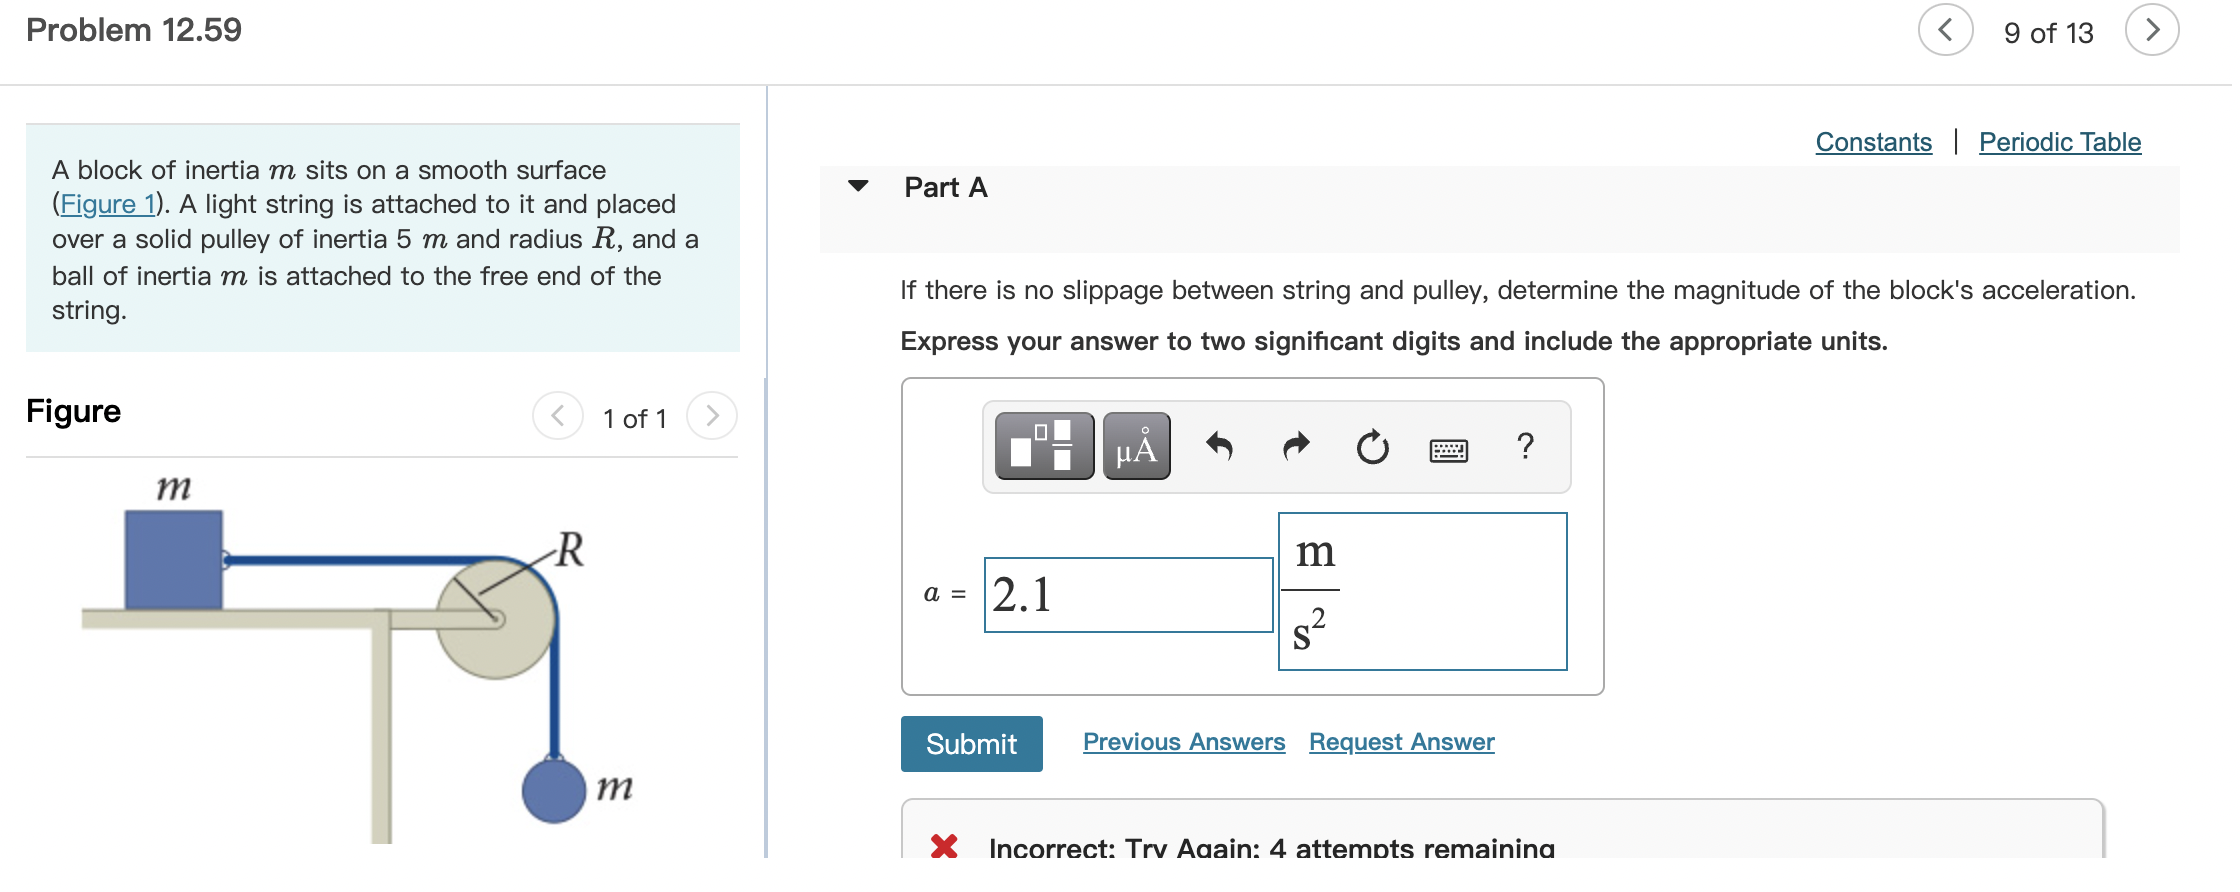The width and height of the screenshot is (2240, 892).
Task: Click the reset answer icon
Action: pos(1372,447)
